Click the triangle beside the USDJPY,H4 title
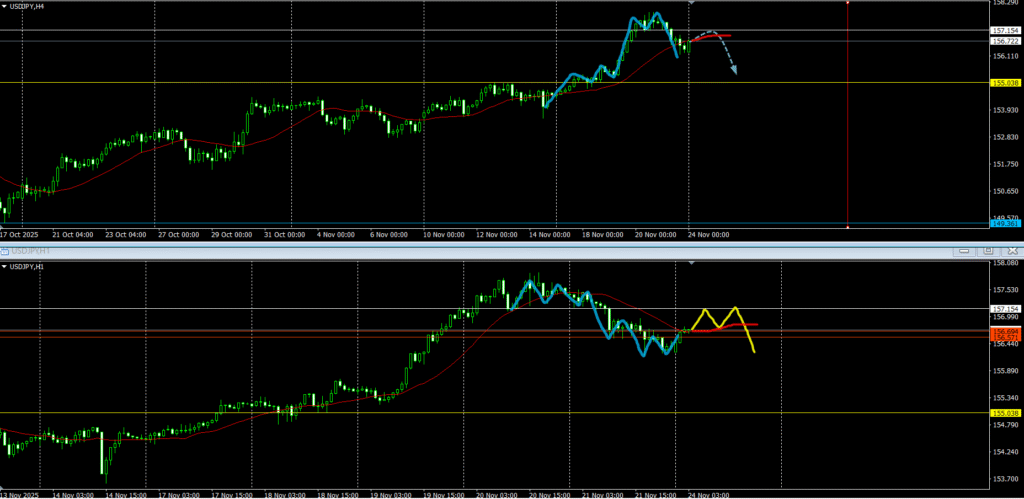 pyautogui.click(x=4, y=6)
